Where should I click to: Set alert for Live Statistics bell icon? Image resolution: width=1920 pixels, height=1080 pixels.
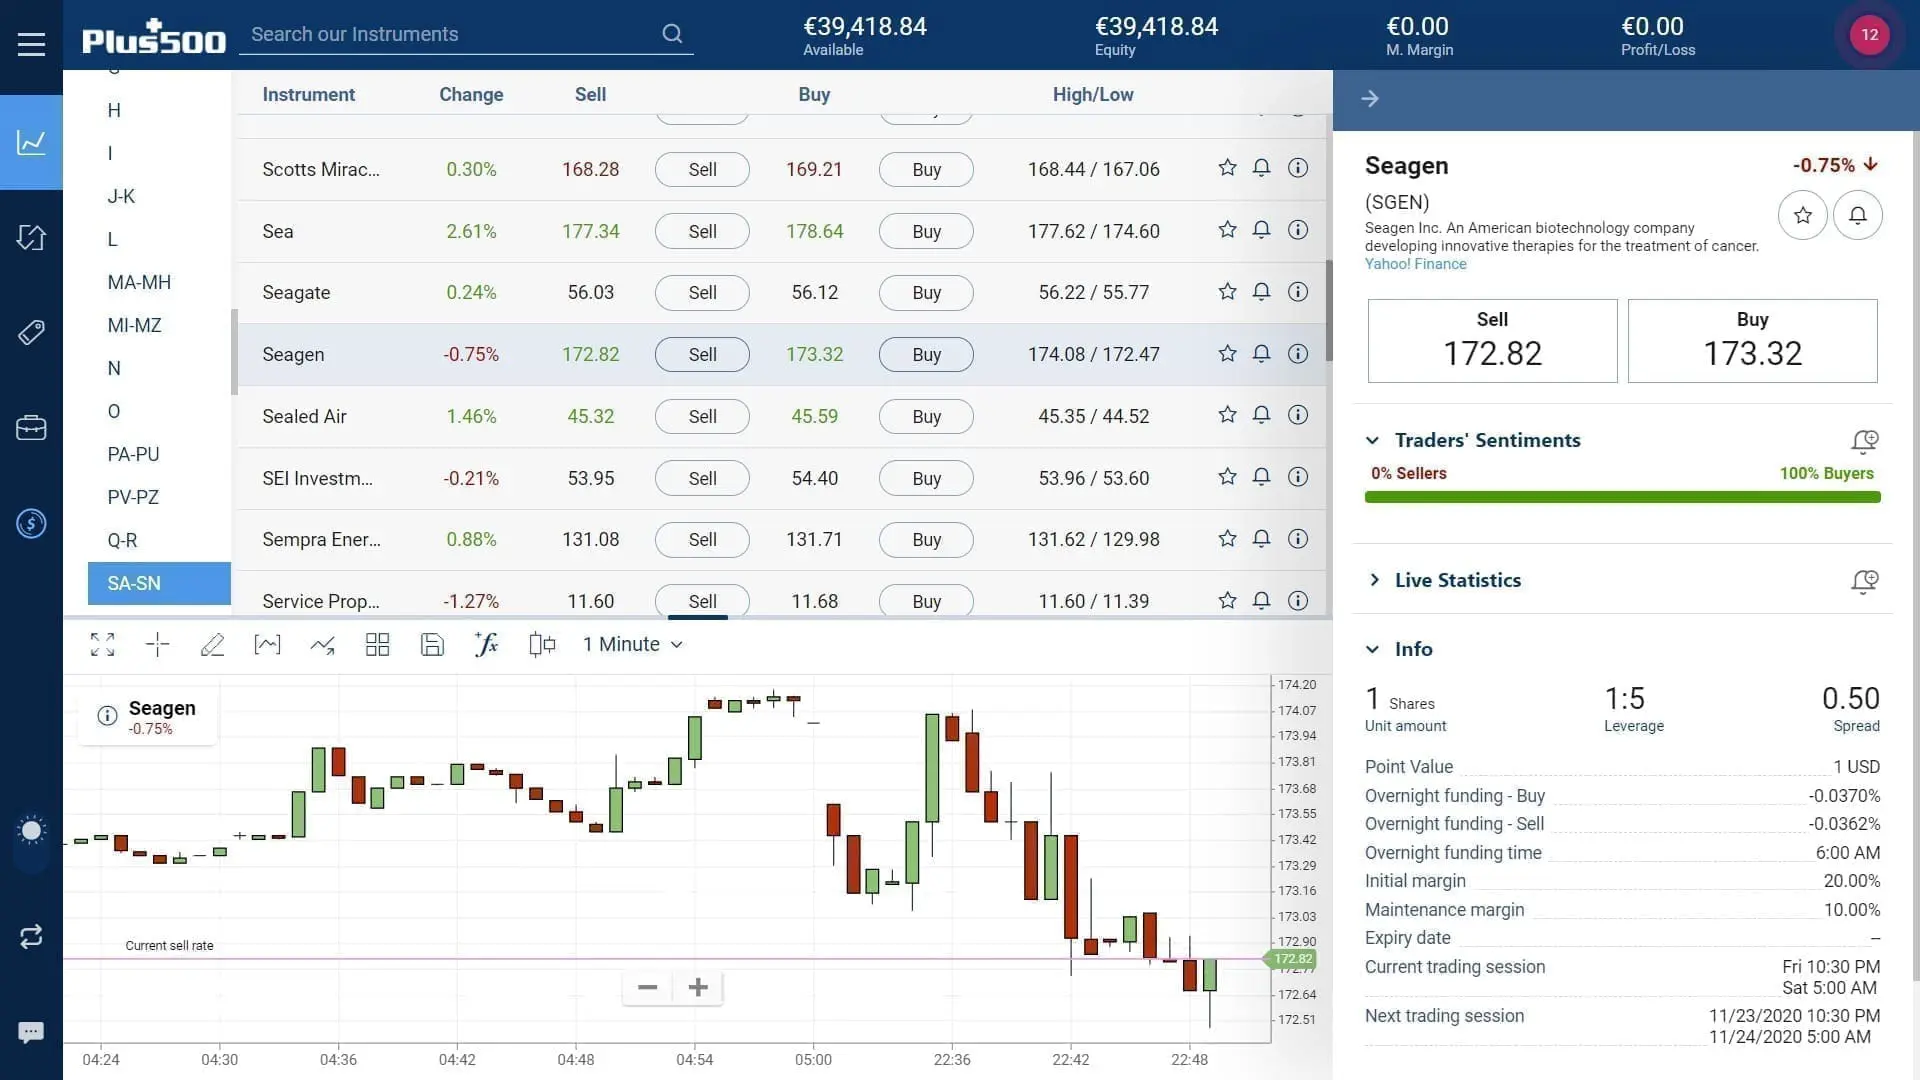click(1864, 581)
